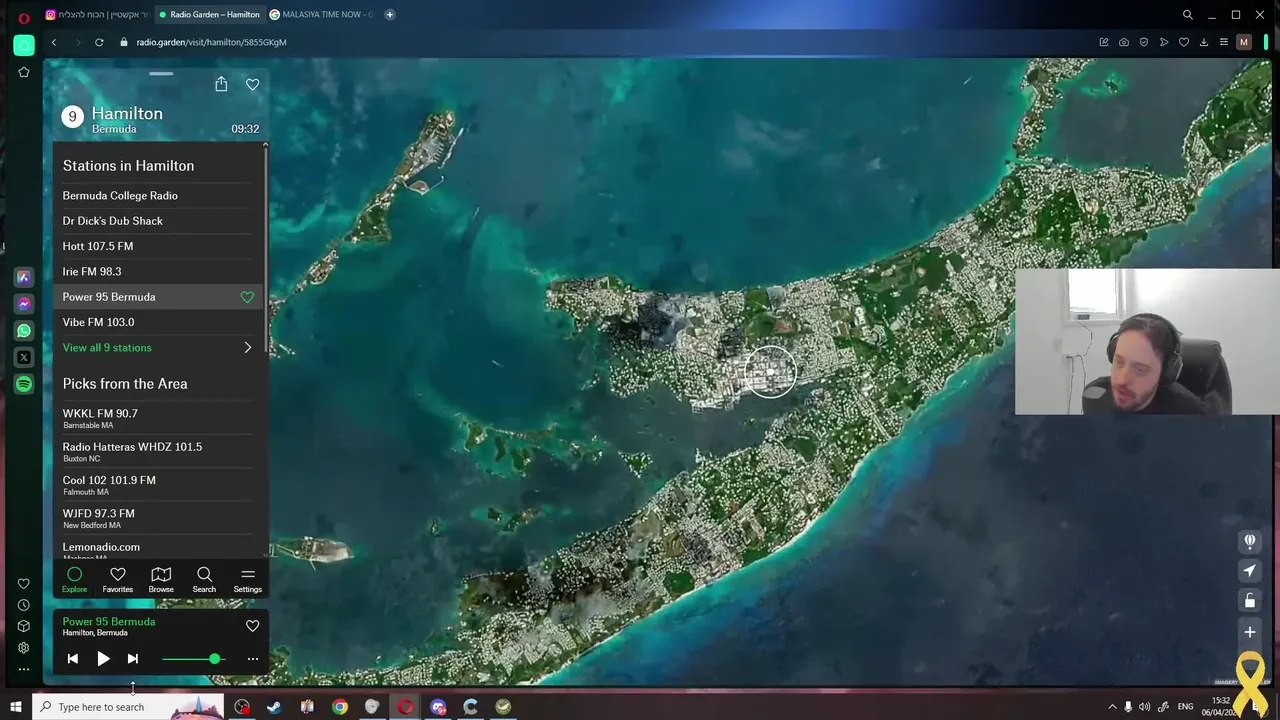Image resolution: width=1280 pixels, height=720 pixels.
Task: Switch to the Instagram browser tab
Action: pyautogui.click(x=97, y=14)
